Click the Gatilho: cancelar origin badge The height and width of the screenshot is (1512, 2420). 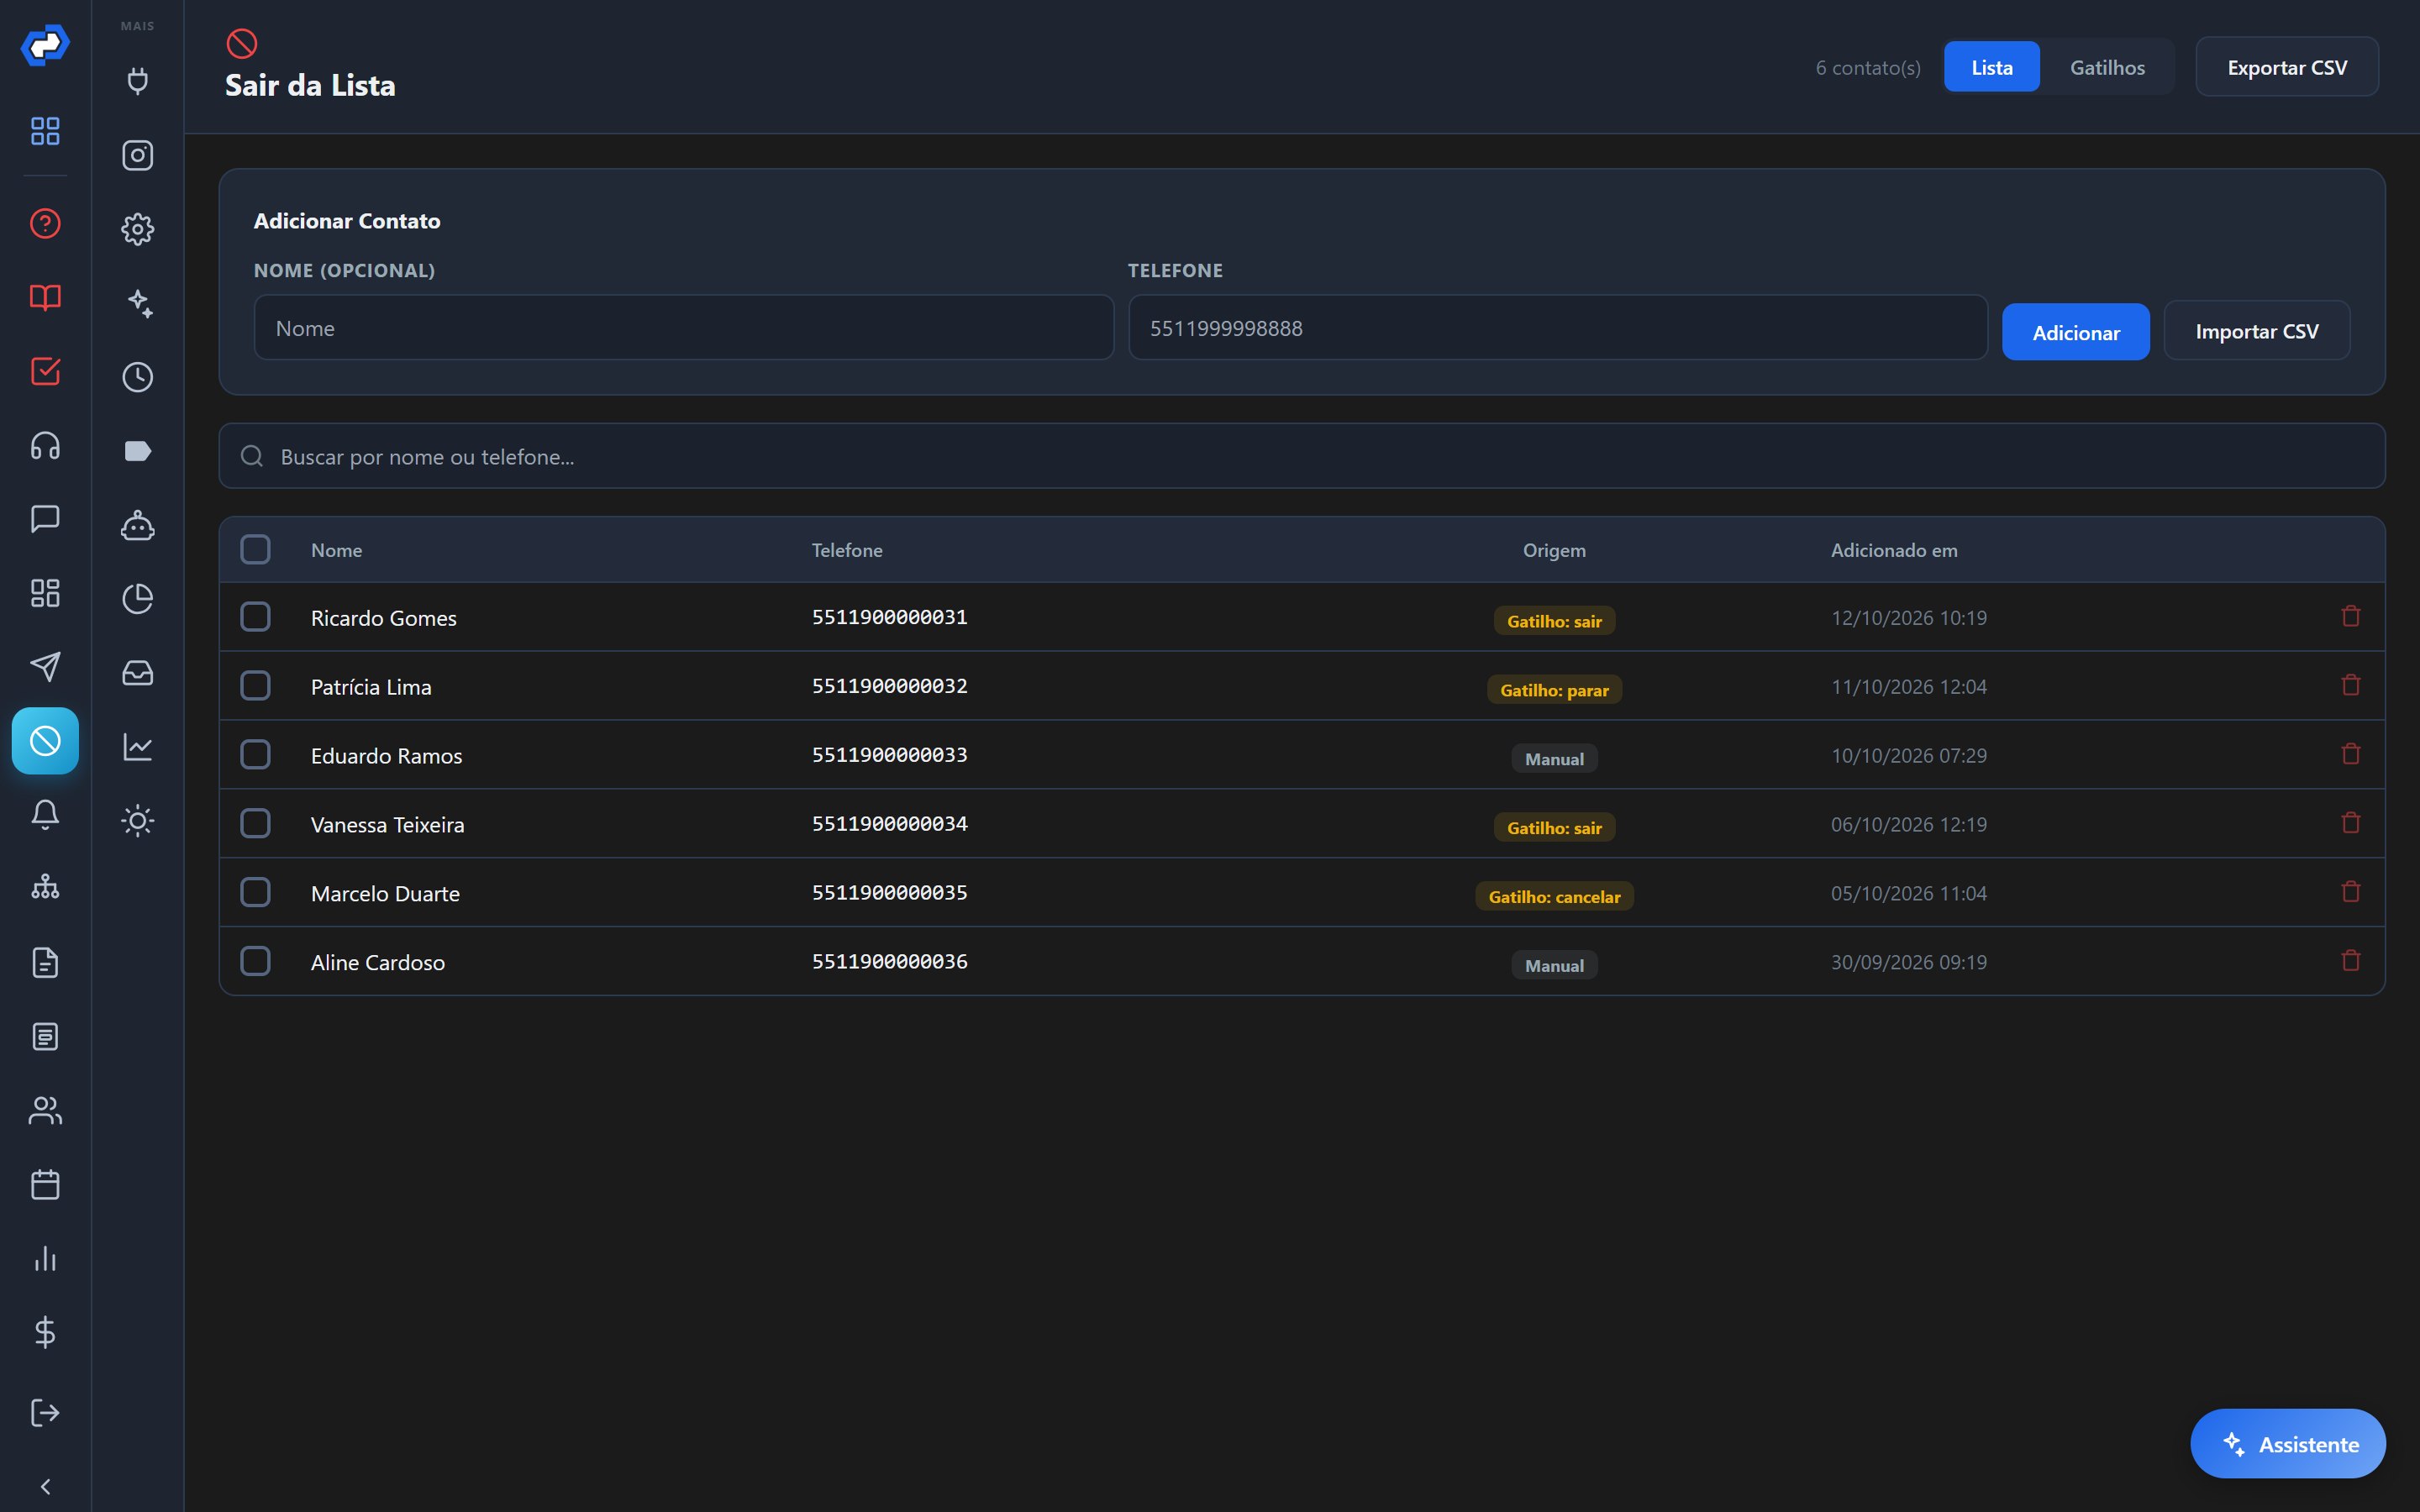[x=1554, y=897]
